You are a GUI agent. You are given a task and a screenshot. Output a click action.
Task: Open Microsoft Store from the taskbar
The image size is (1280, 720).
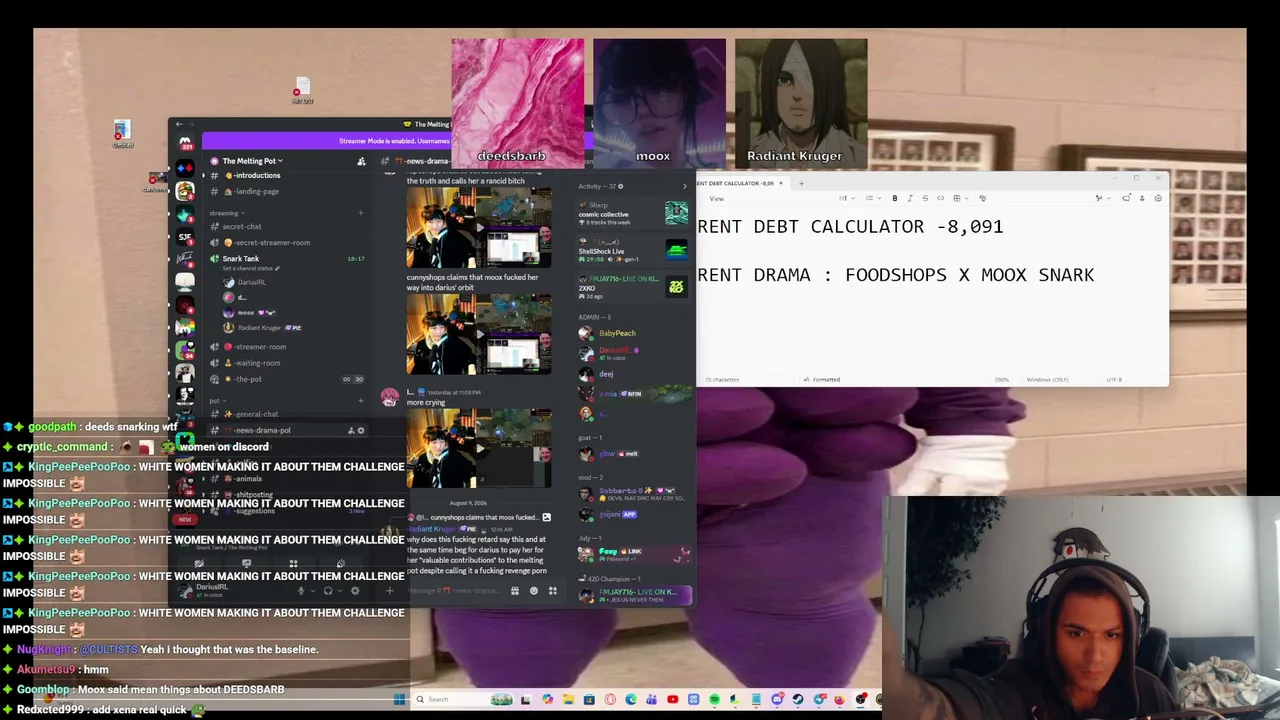point(589,700)
